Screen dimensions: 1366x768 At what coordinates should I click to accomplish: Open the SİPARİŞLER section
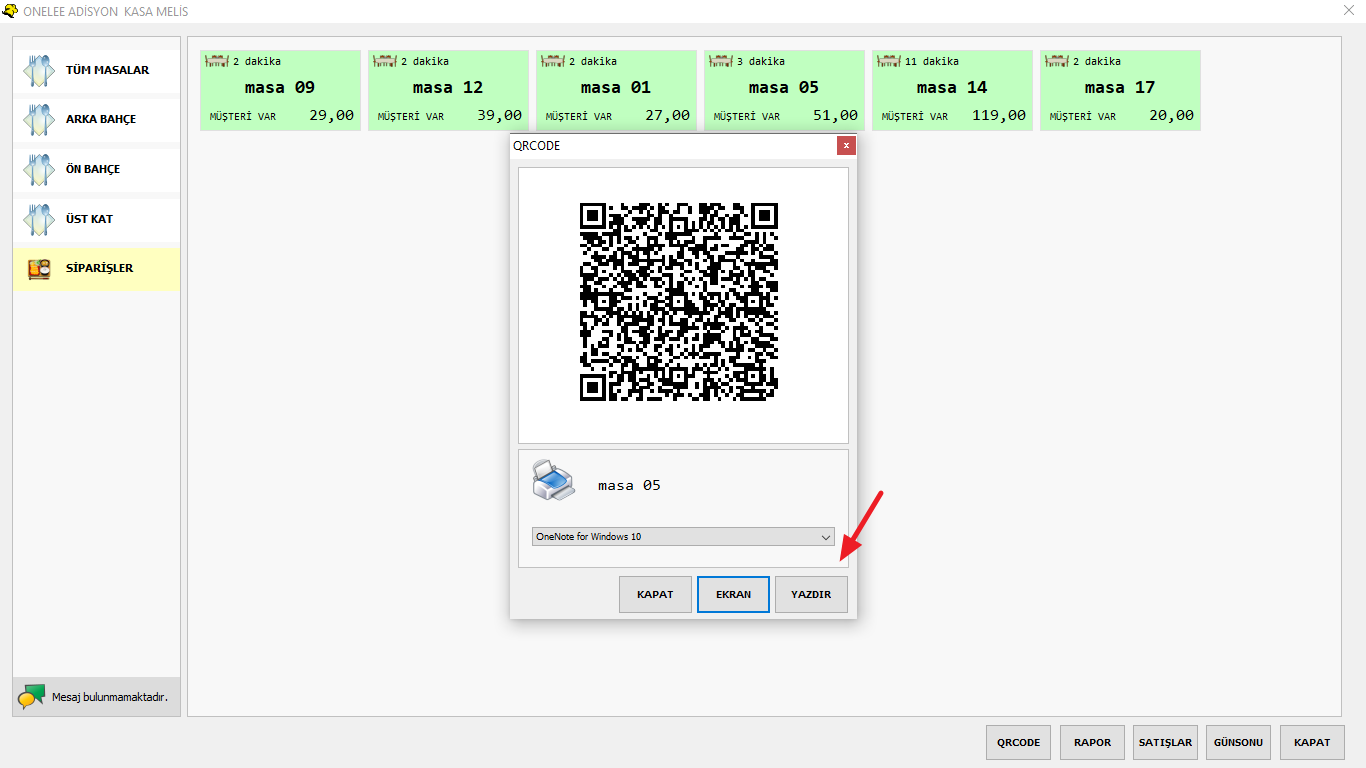click(x=96, y=269)
